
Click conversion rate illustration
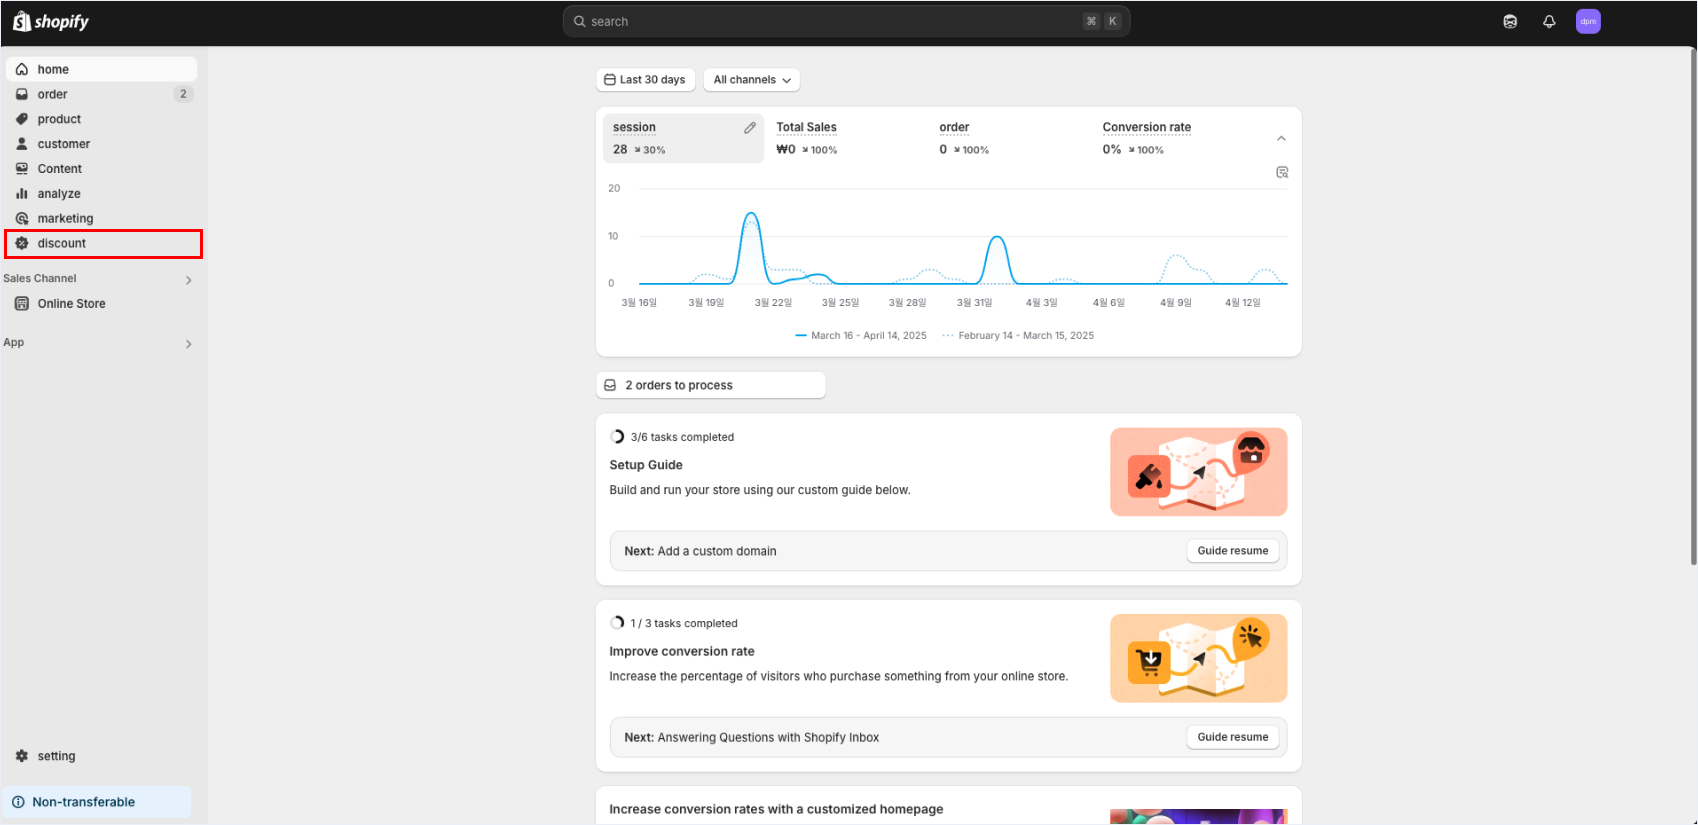pos(1198,658)
